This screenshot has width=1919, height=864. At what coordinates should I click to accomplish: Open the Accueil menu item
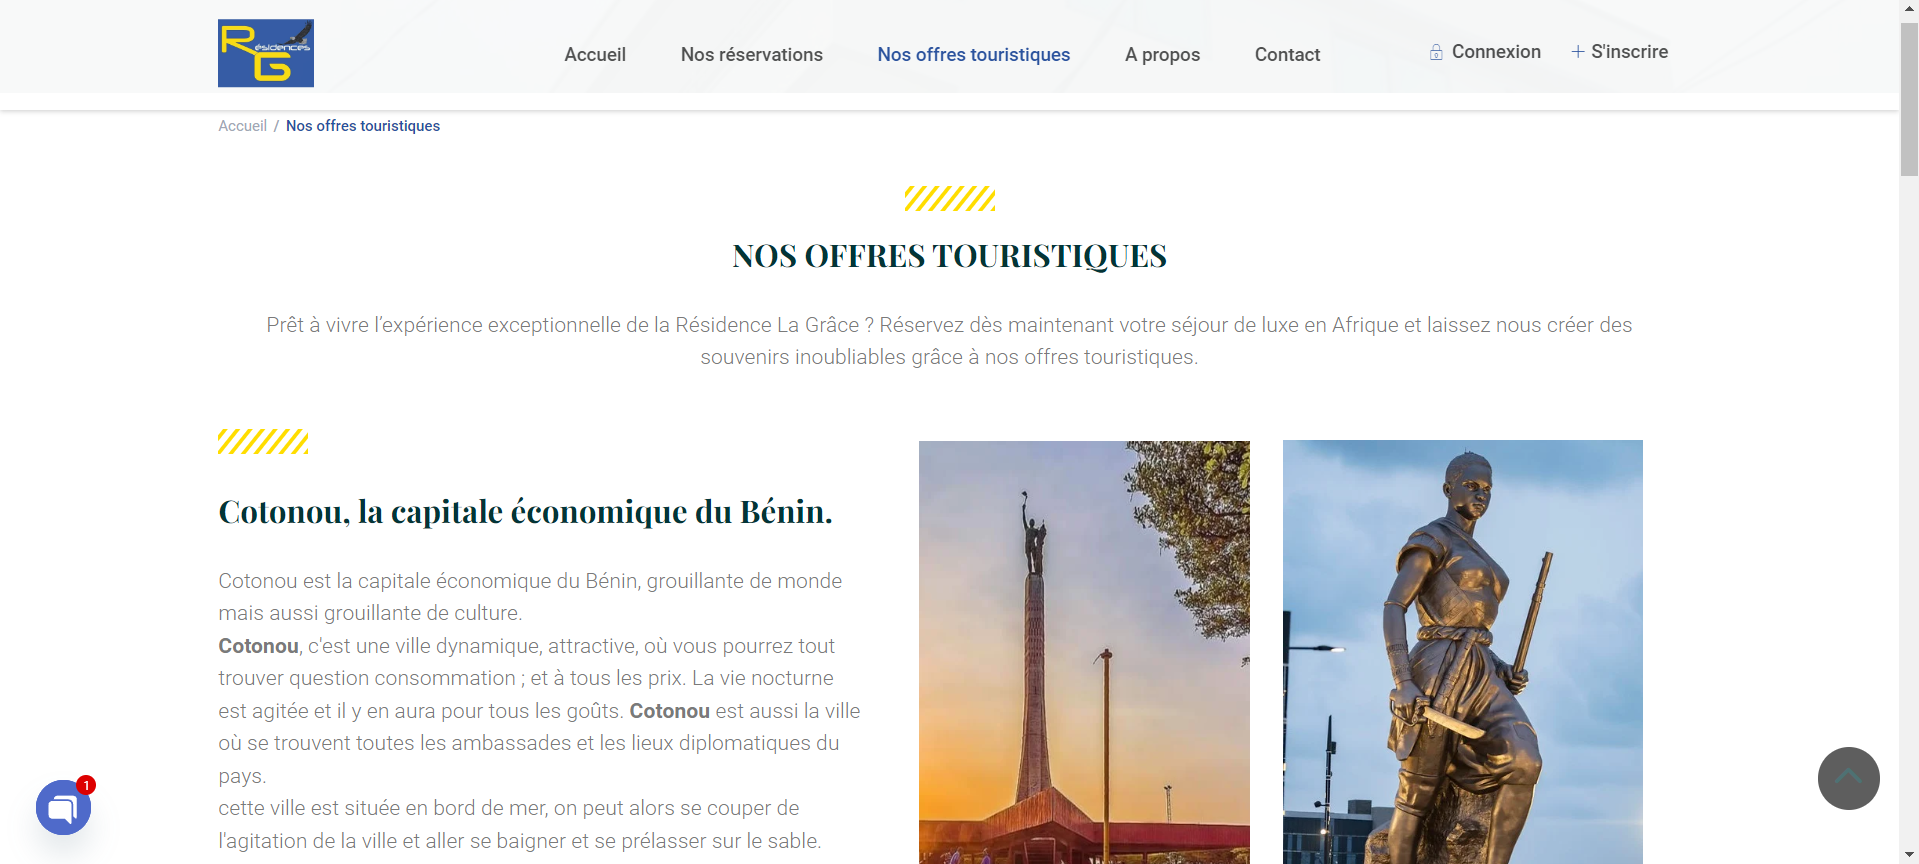[595, 55]
